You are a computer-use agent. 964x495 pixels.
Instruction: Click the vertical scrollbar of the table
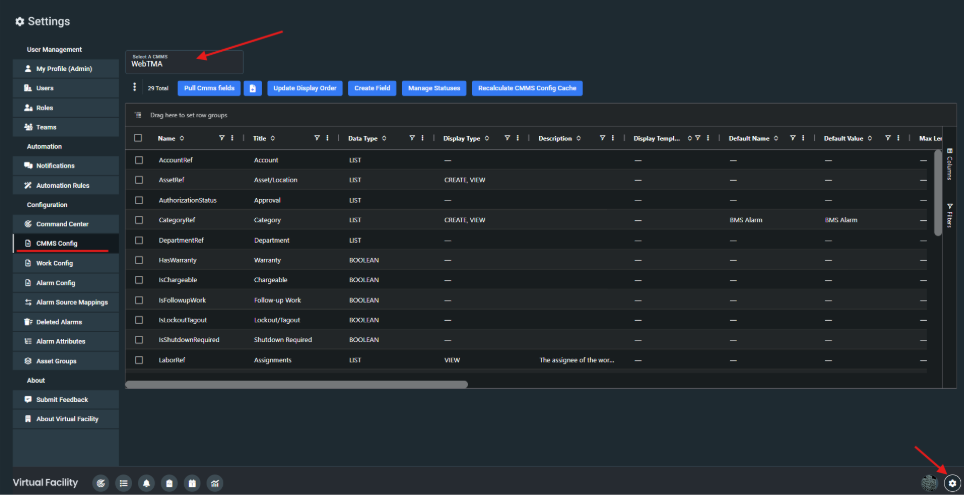tap(938, 192)
